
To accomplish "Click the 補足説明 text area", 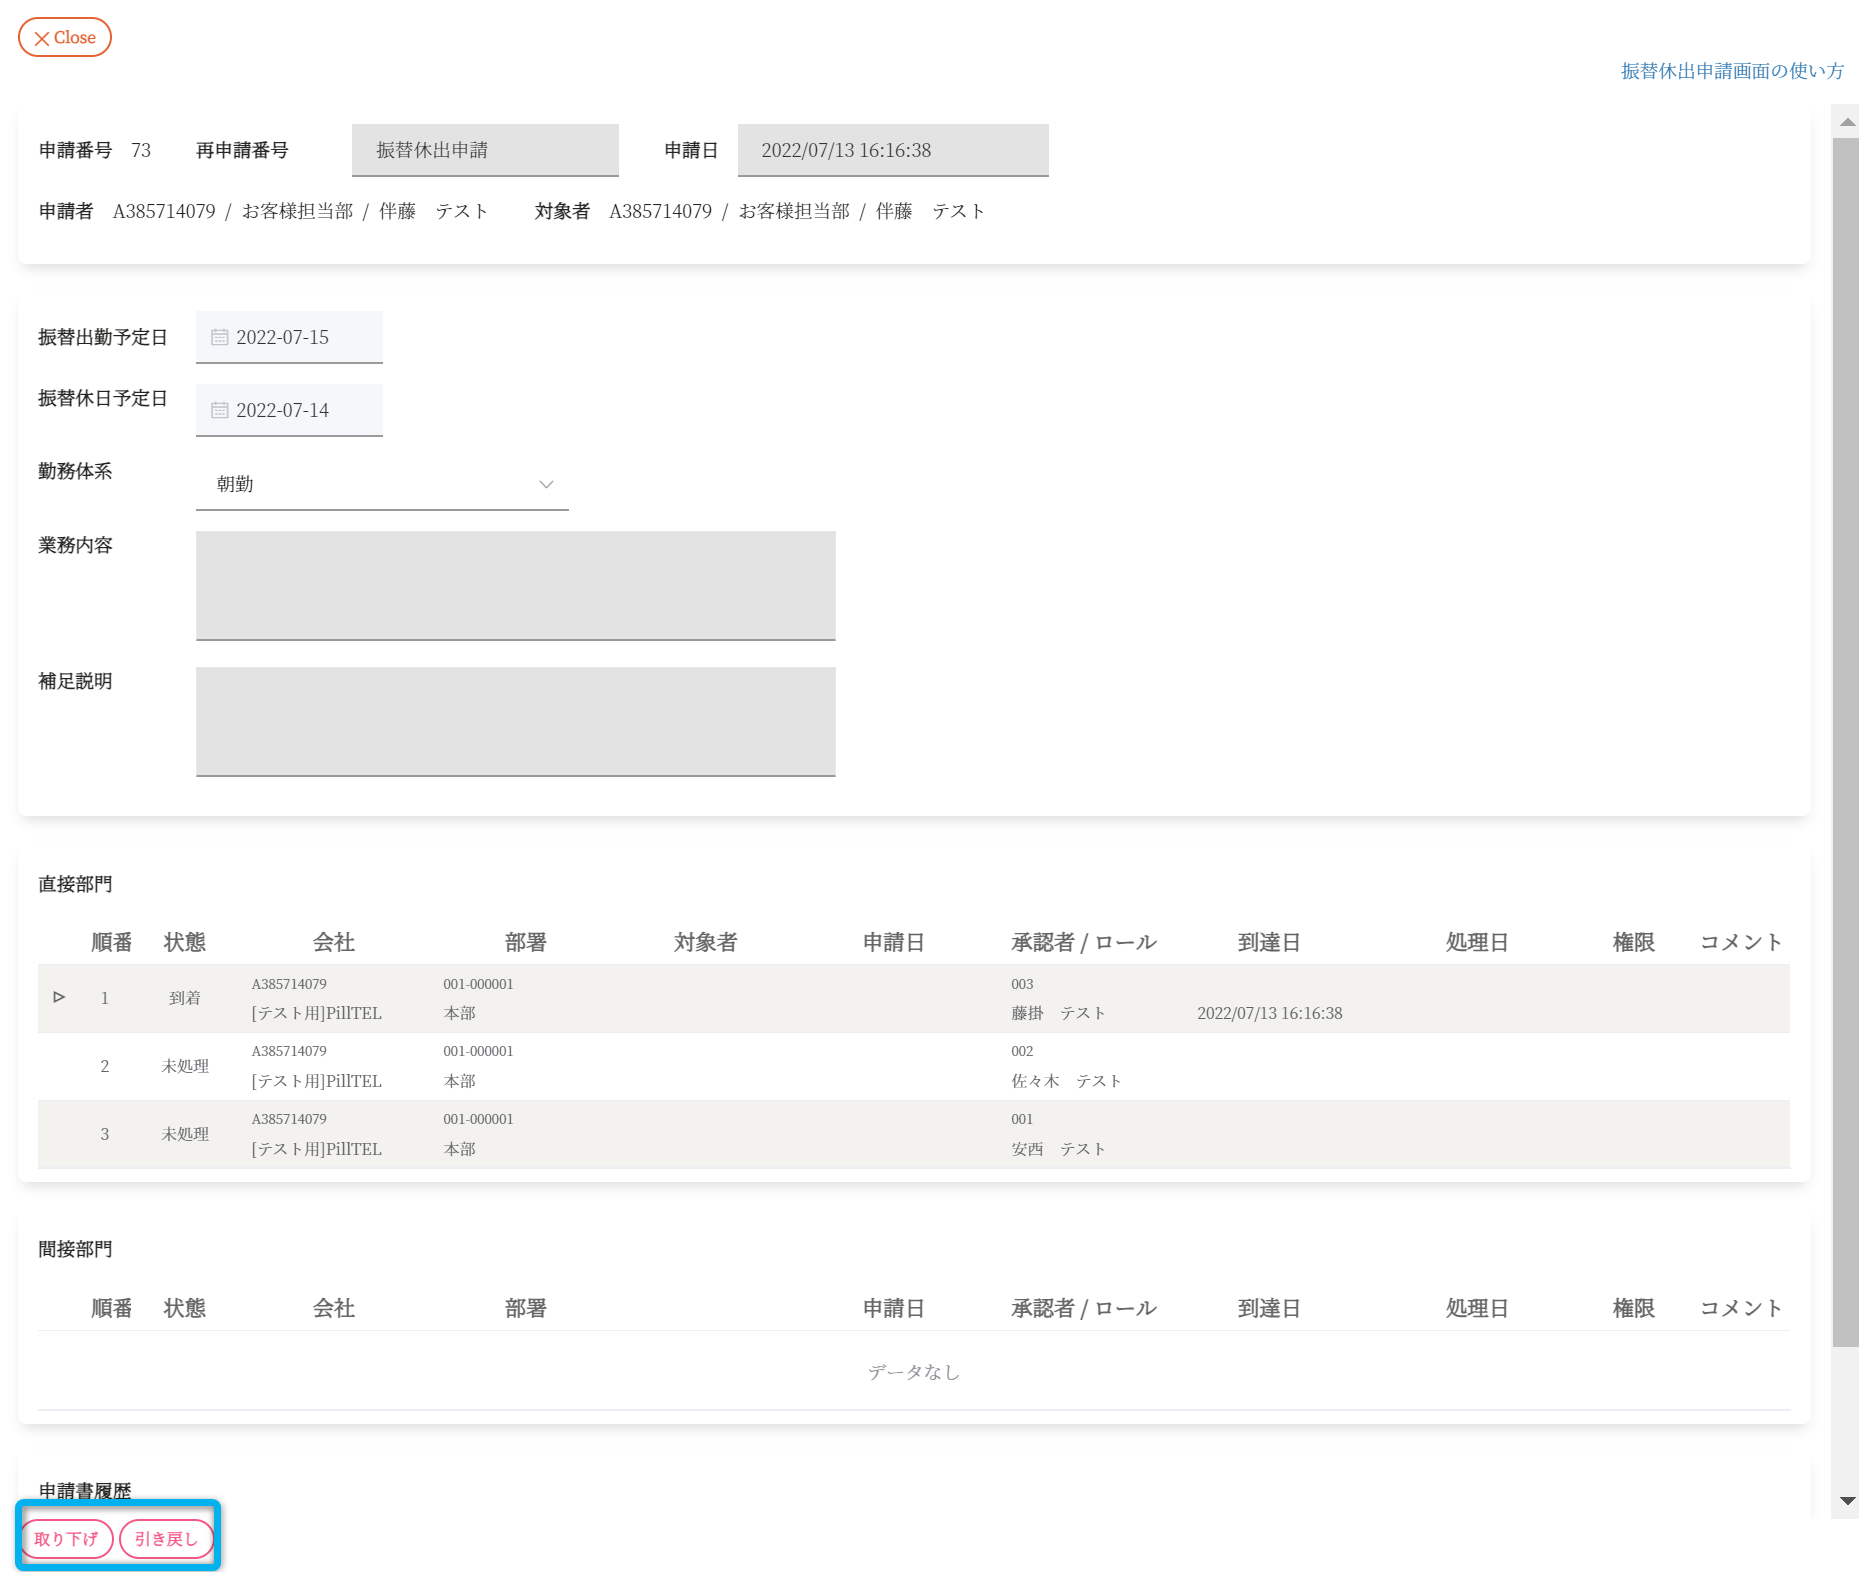I will [x=515, y=721].
